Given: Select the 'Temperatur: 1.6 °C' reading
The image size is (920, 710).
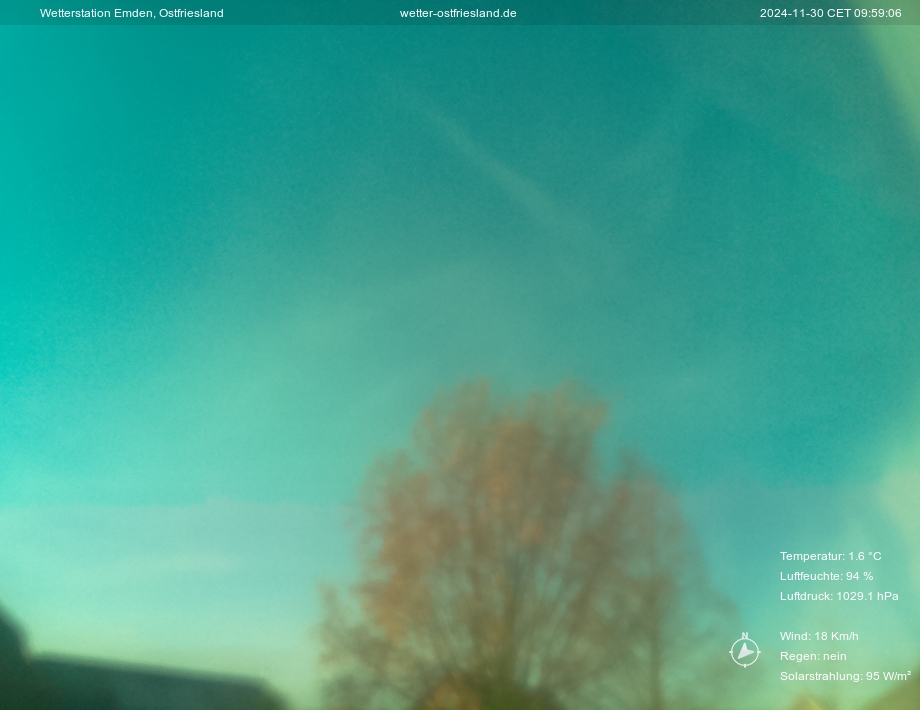Looking at the screenshot, I should click(830, 556).
